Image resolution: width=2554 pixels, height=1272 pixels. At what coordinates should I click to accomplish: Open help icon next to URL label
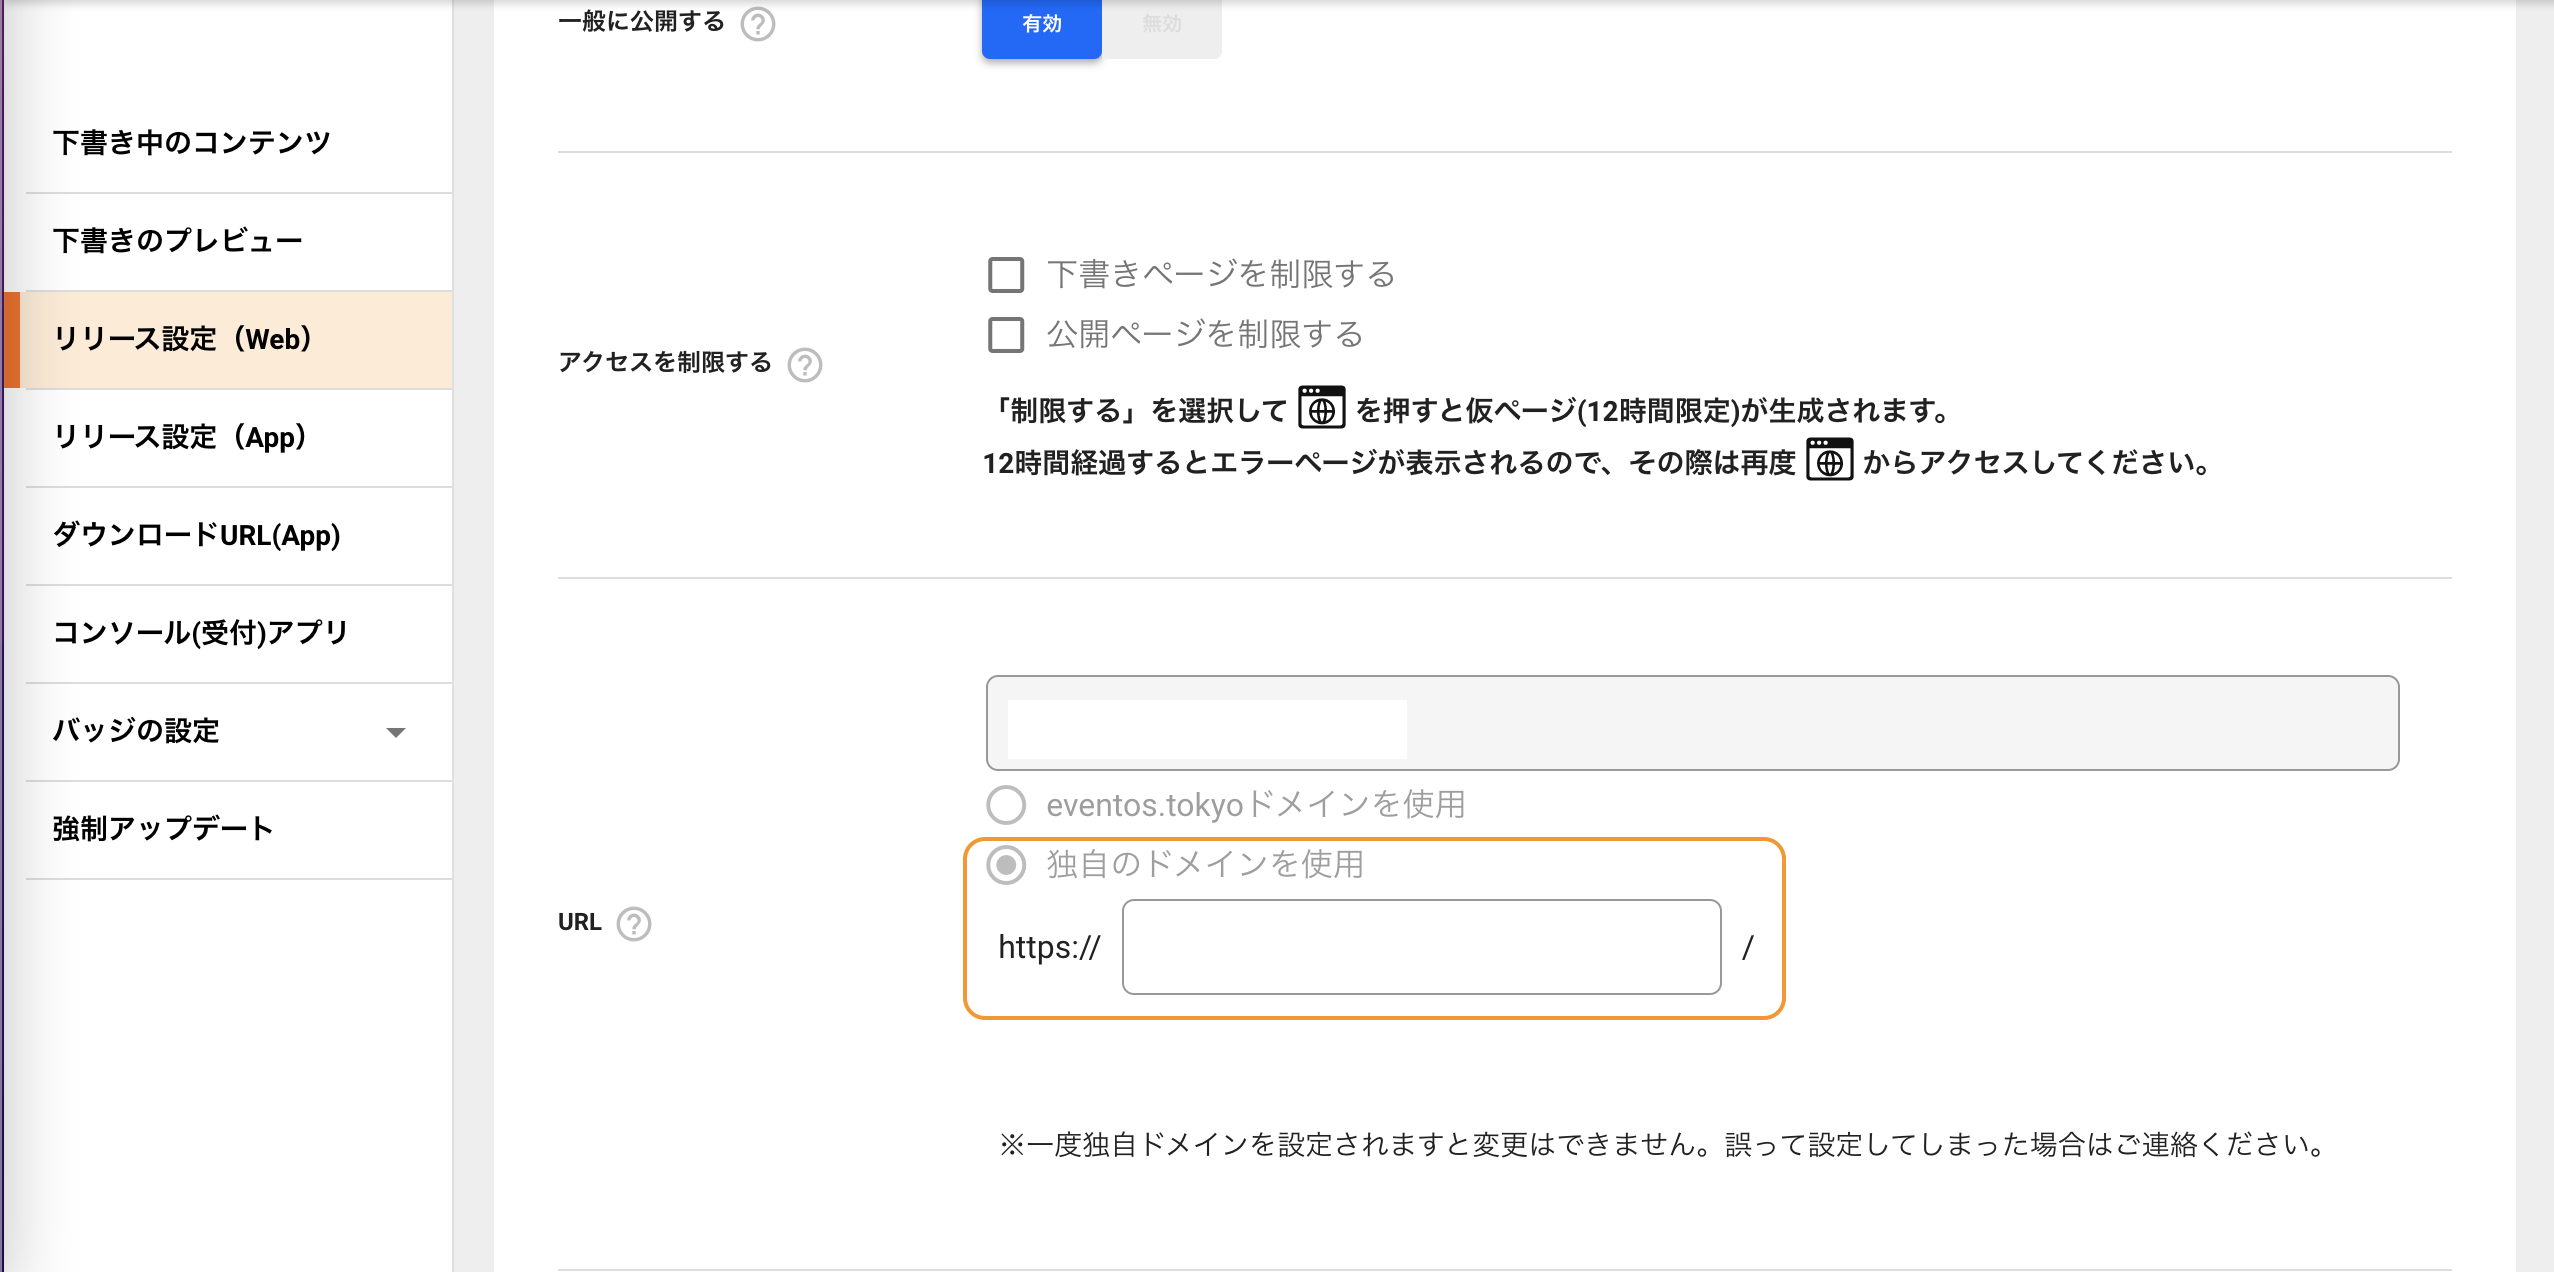click(x=634, y=924)
